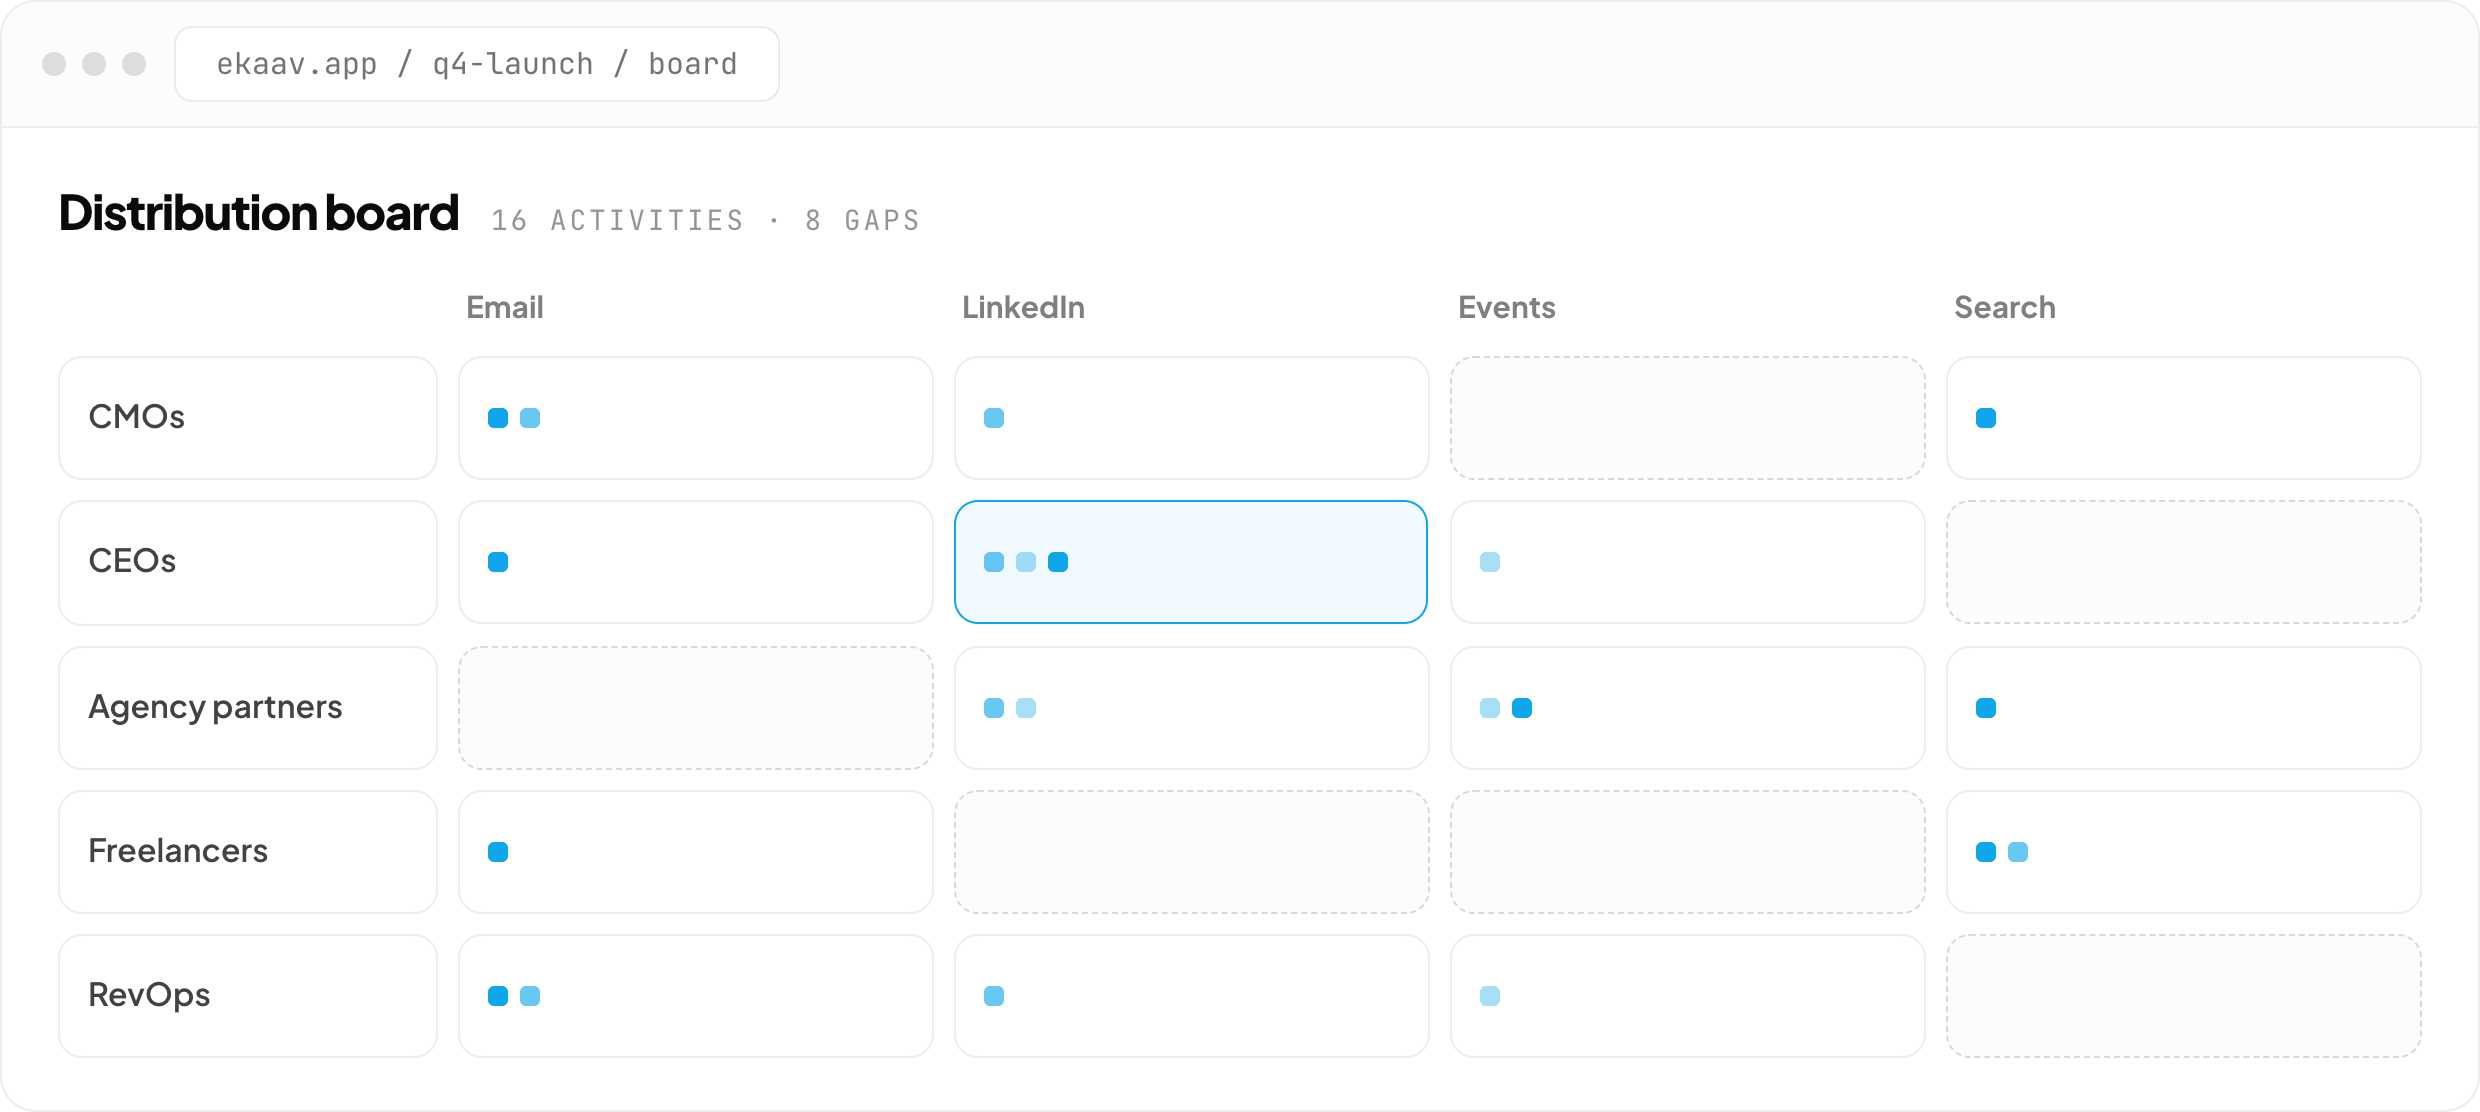Click the dark blue CEOs LinkedIn activity dot
The image size is (2480, 1112).
pyautogui.click(x=1058, y=562)
